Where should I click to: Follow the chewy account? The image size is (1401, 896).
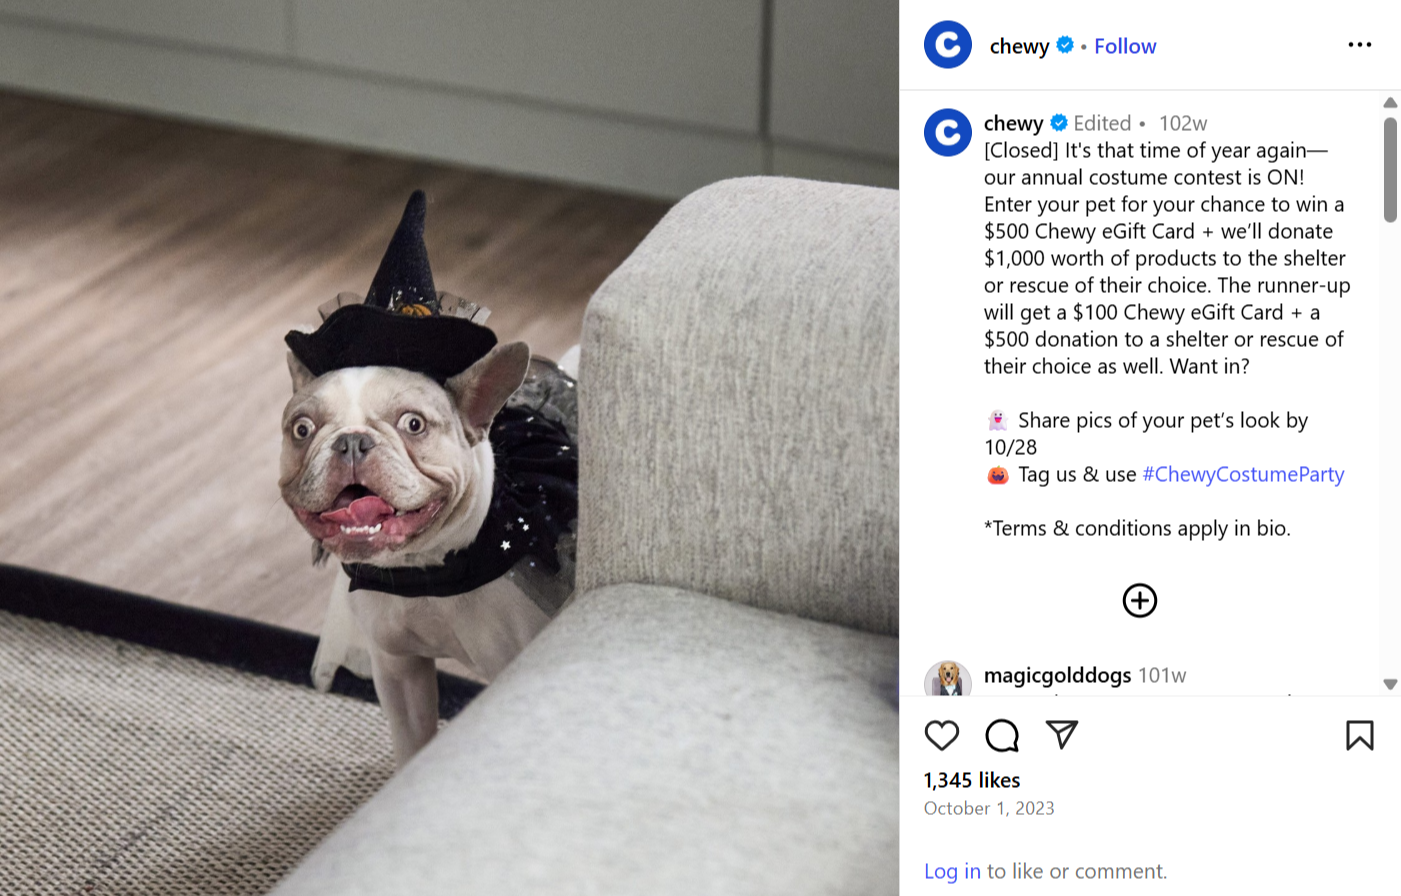click(x=1125, y=46)
